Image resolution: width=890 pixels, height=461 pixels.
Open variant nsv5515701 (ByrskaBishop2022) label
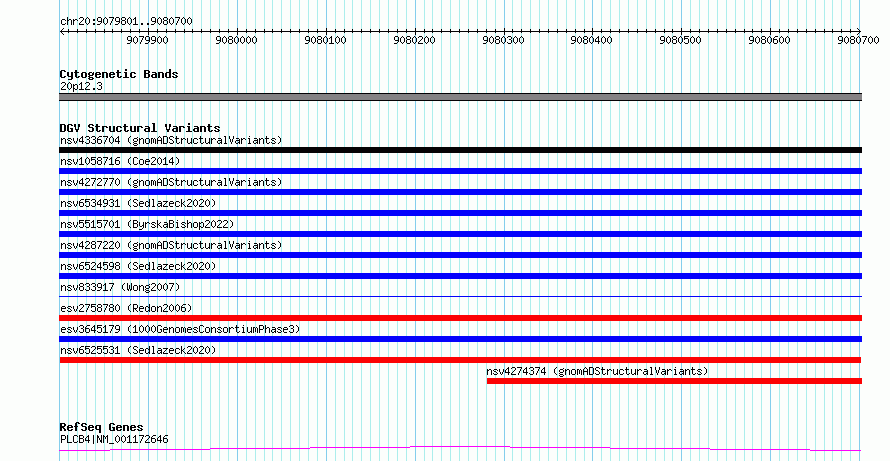pos(147,224)
